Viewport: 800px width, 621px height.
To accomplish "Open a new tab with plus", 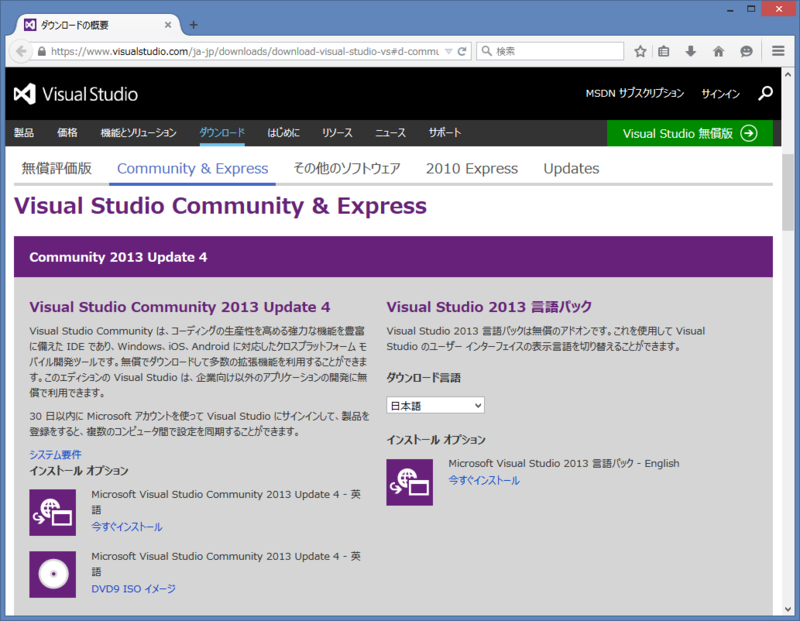I will point(193,24).
